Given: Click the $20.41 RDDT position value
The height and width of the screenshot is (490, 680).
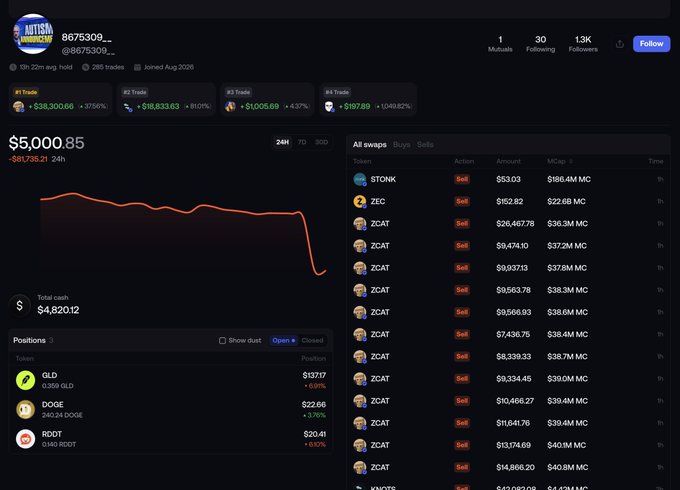Looking at the screenshot, I should coord(314,434).
